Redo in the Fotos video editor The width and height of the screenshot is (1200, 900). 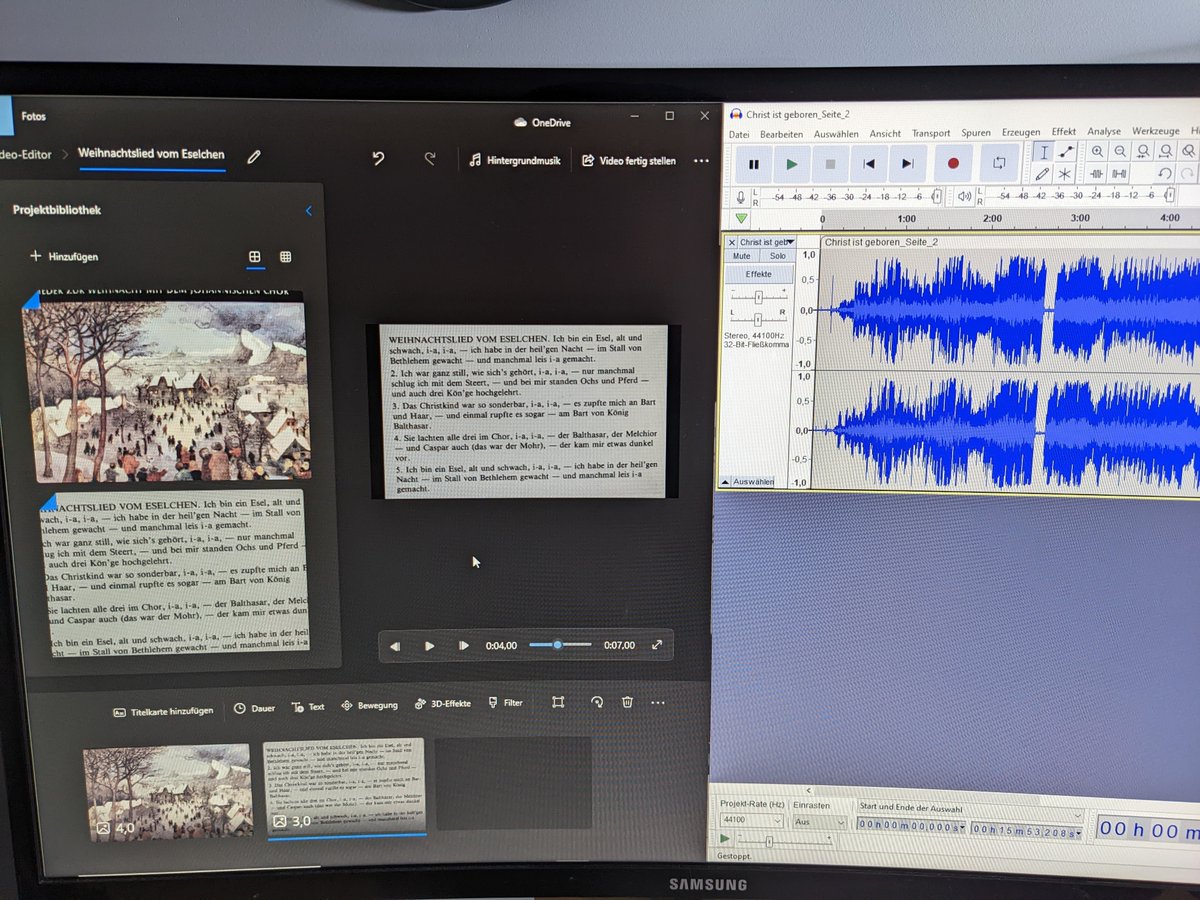430,158
